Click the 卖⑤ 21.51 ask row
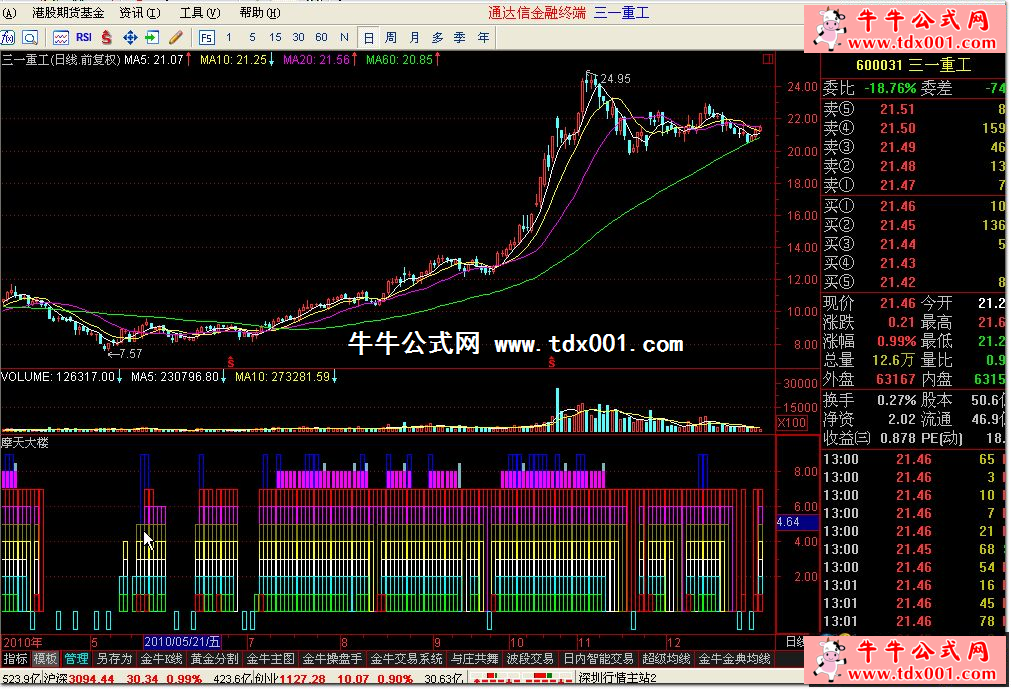 pyautogui.click(x=914, y=110)
